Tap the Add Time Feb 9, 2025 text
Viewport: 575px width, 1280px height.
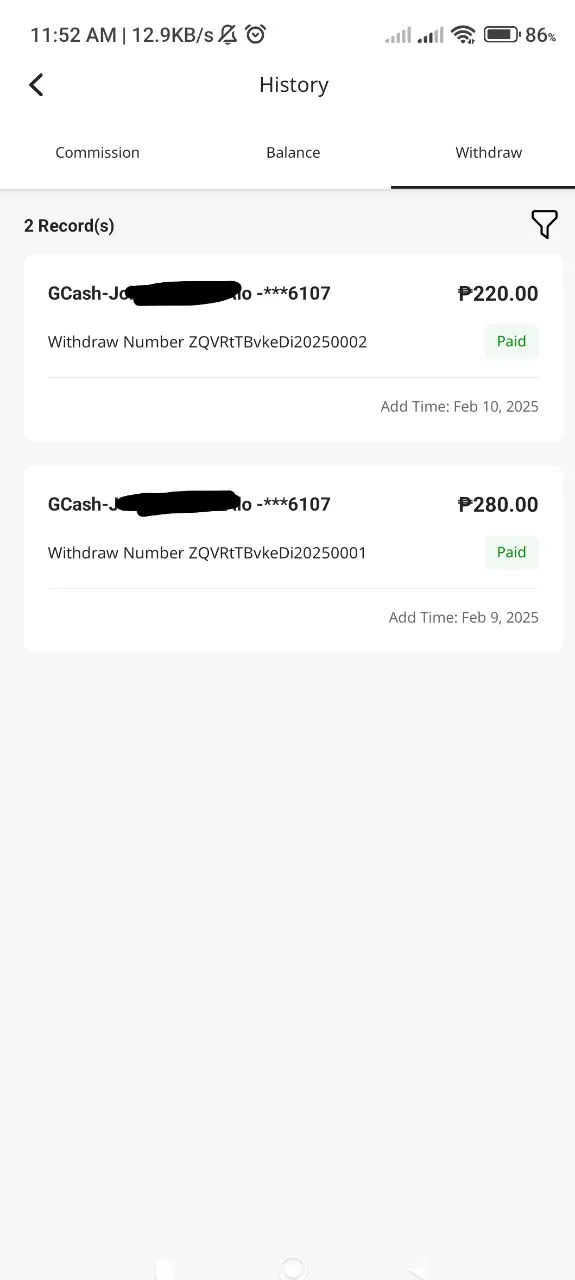[463, 617]
